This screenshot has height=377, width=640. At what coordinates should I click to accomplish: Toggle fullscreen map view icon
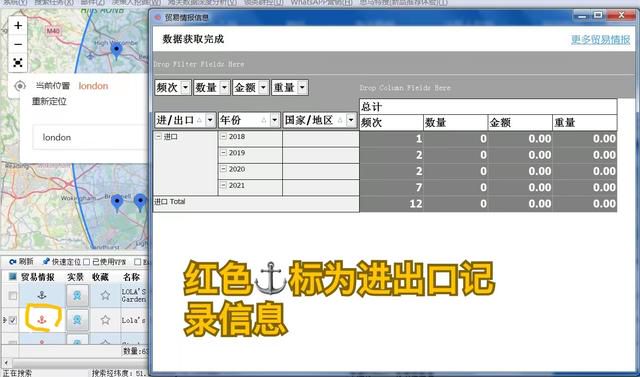click(x=18, y=62)
